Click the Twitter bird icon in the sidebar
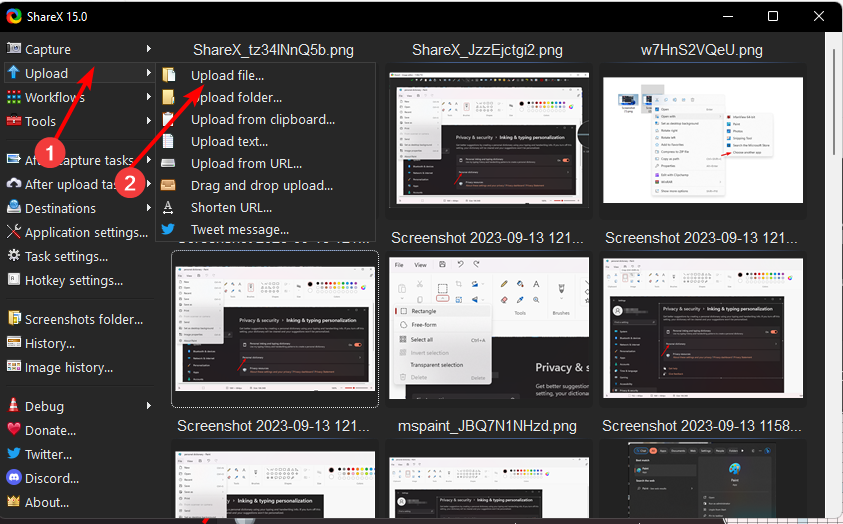The height and width of the screenshot is (524, 843). (x=13, y=454)
